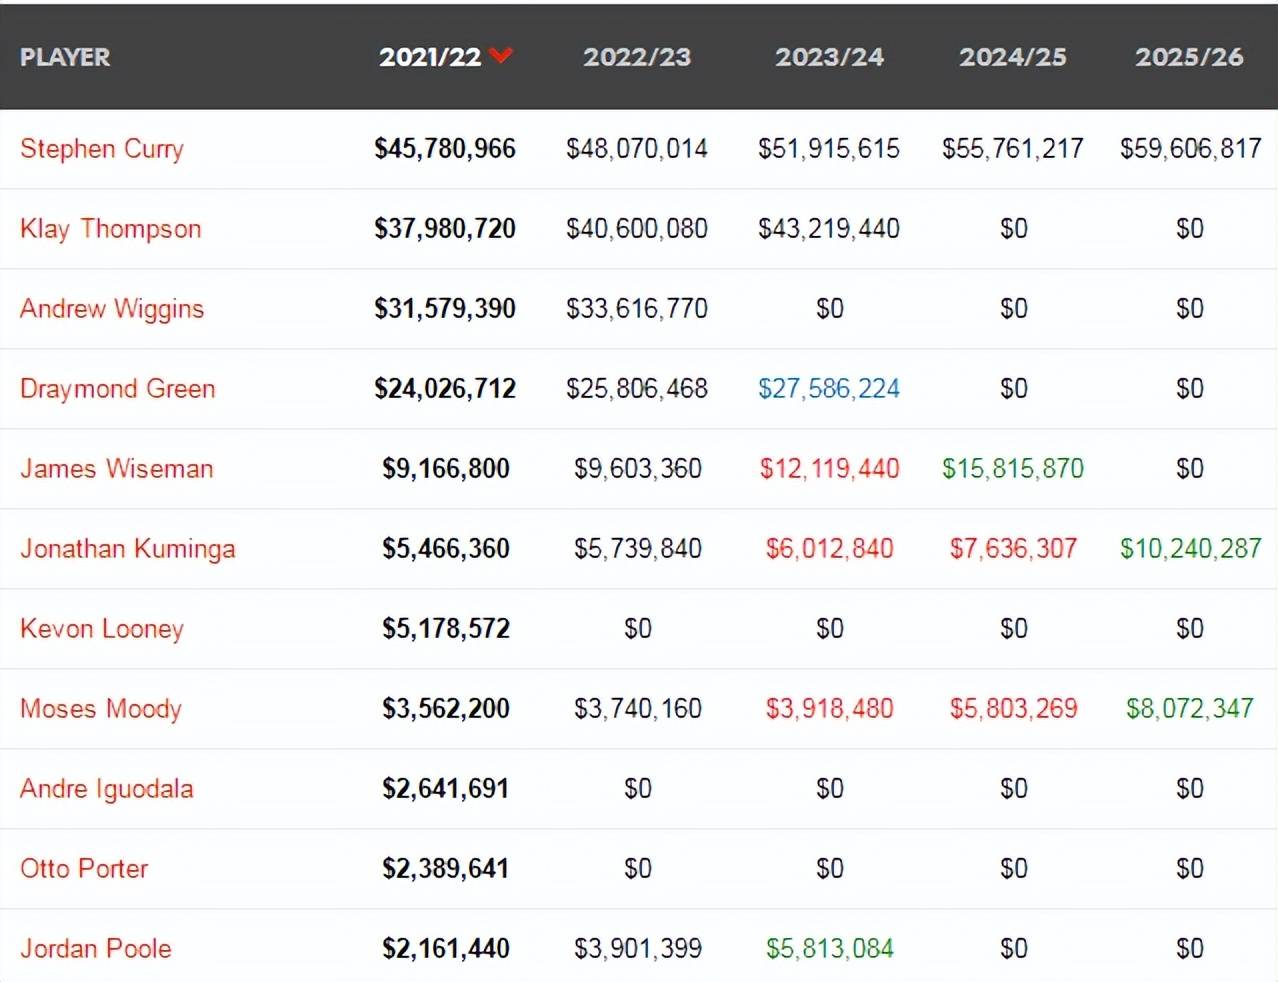Click the PLAYER column header

click(65, 57)
